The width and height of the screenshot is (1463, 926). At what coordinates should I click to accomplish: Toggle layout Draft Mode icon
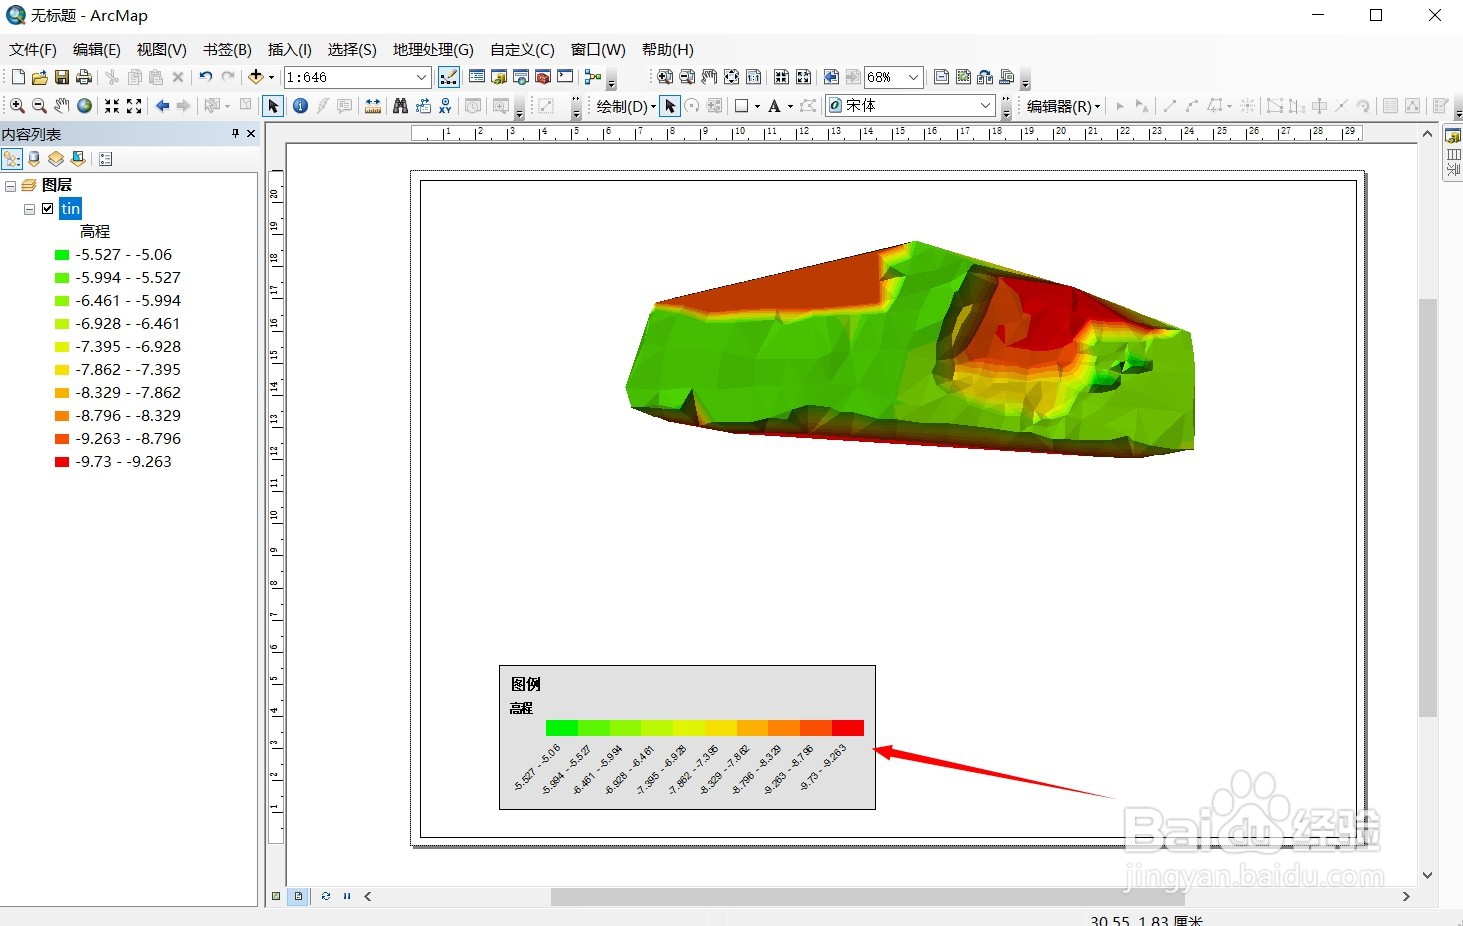tap(941, 77)
